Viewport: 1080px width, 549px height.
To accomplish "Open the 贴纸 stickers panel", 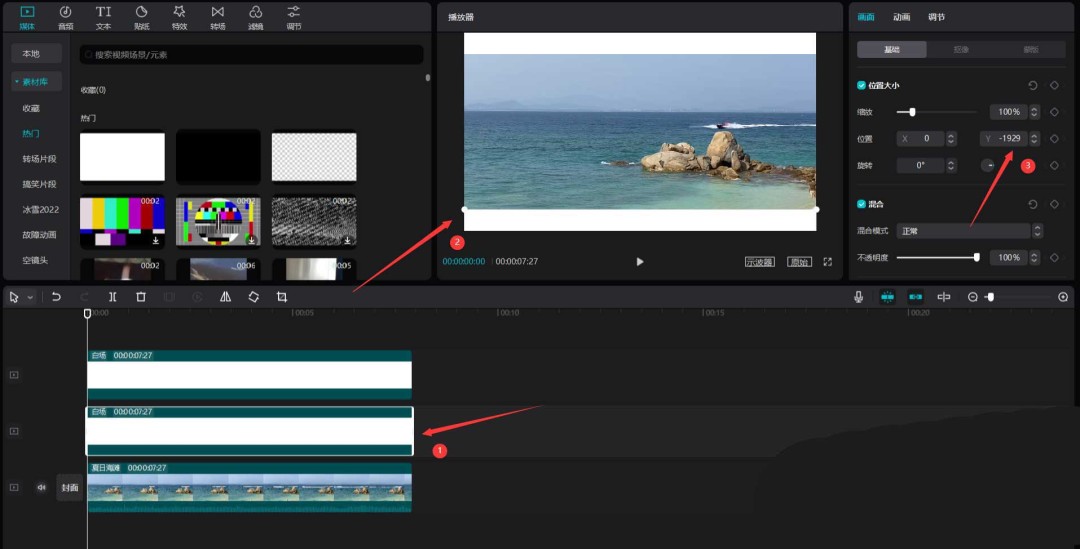I will (141, 16).
